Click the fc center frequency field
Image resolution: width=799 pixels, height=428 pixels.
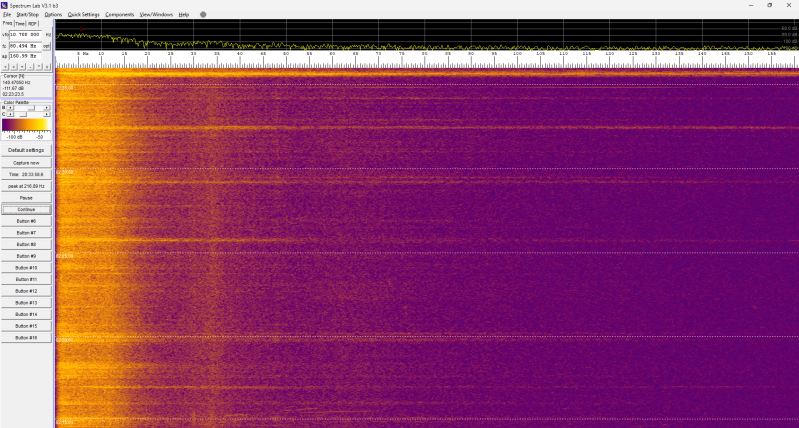pyautogui.click(x=25, y=46)
